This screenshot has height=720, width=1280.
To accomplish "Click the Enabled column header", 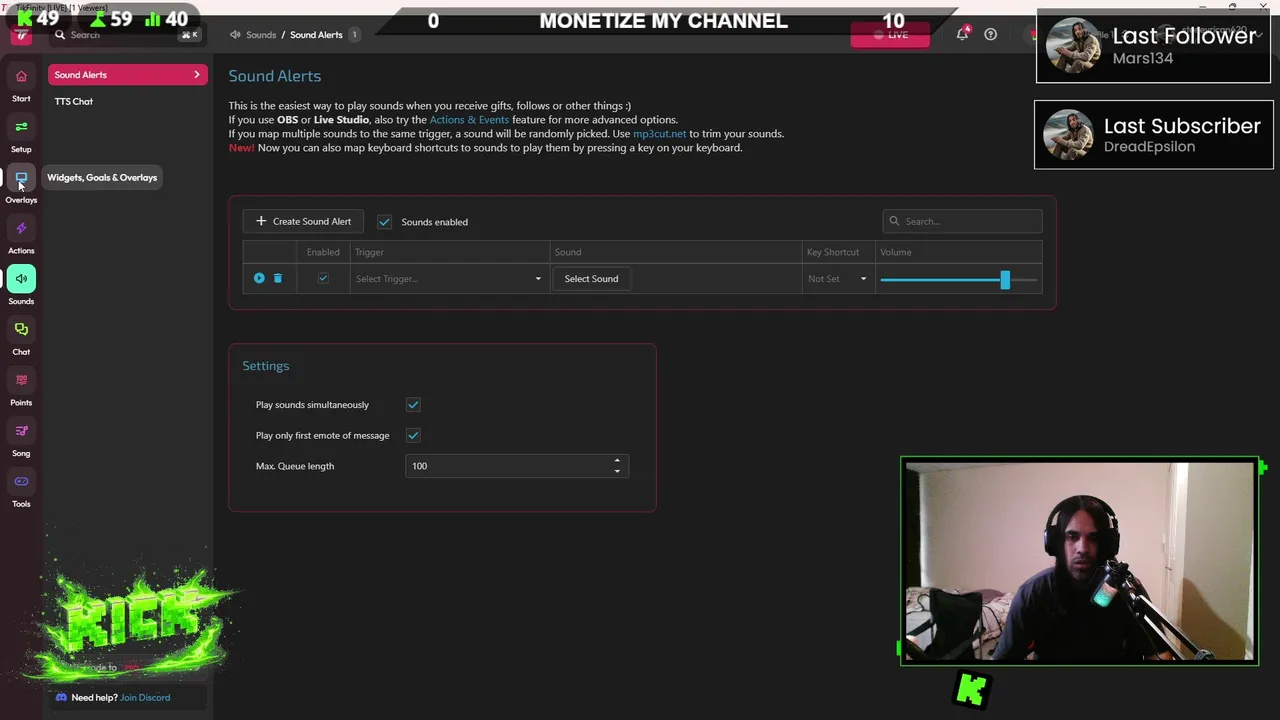I will click(323, 252).
